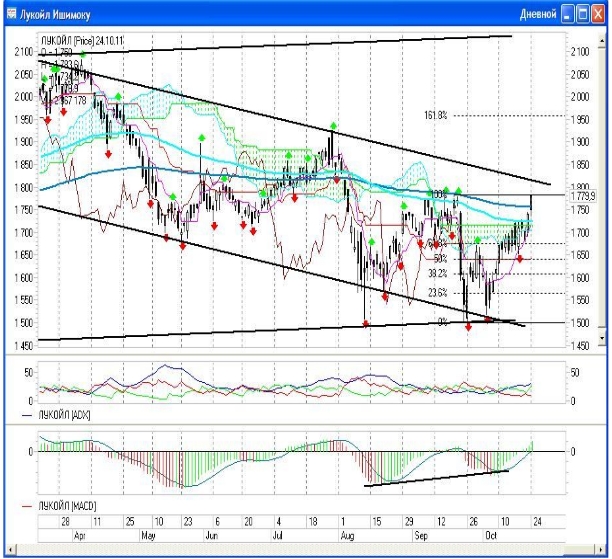612x559 pixels.
Task: Click the date label 24 on time axis
Action: pos(537,522)
